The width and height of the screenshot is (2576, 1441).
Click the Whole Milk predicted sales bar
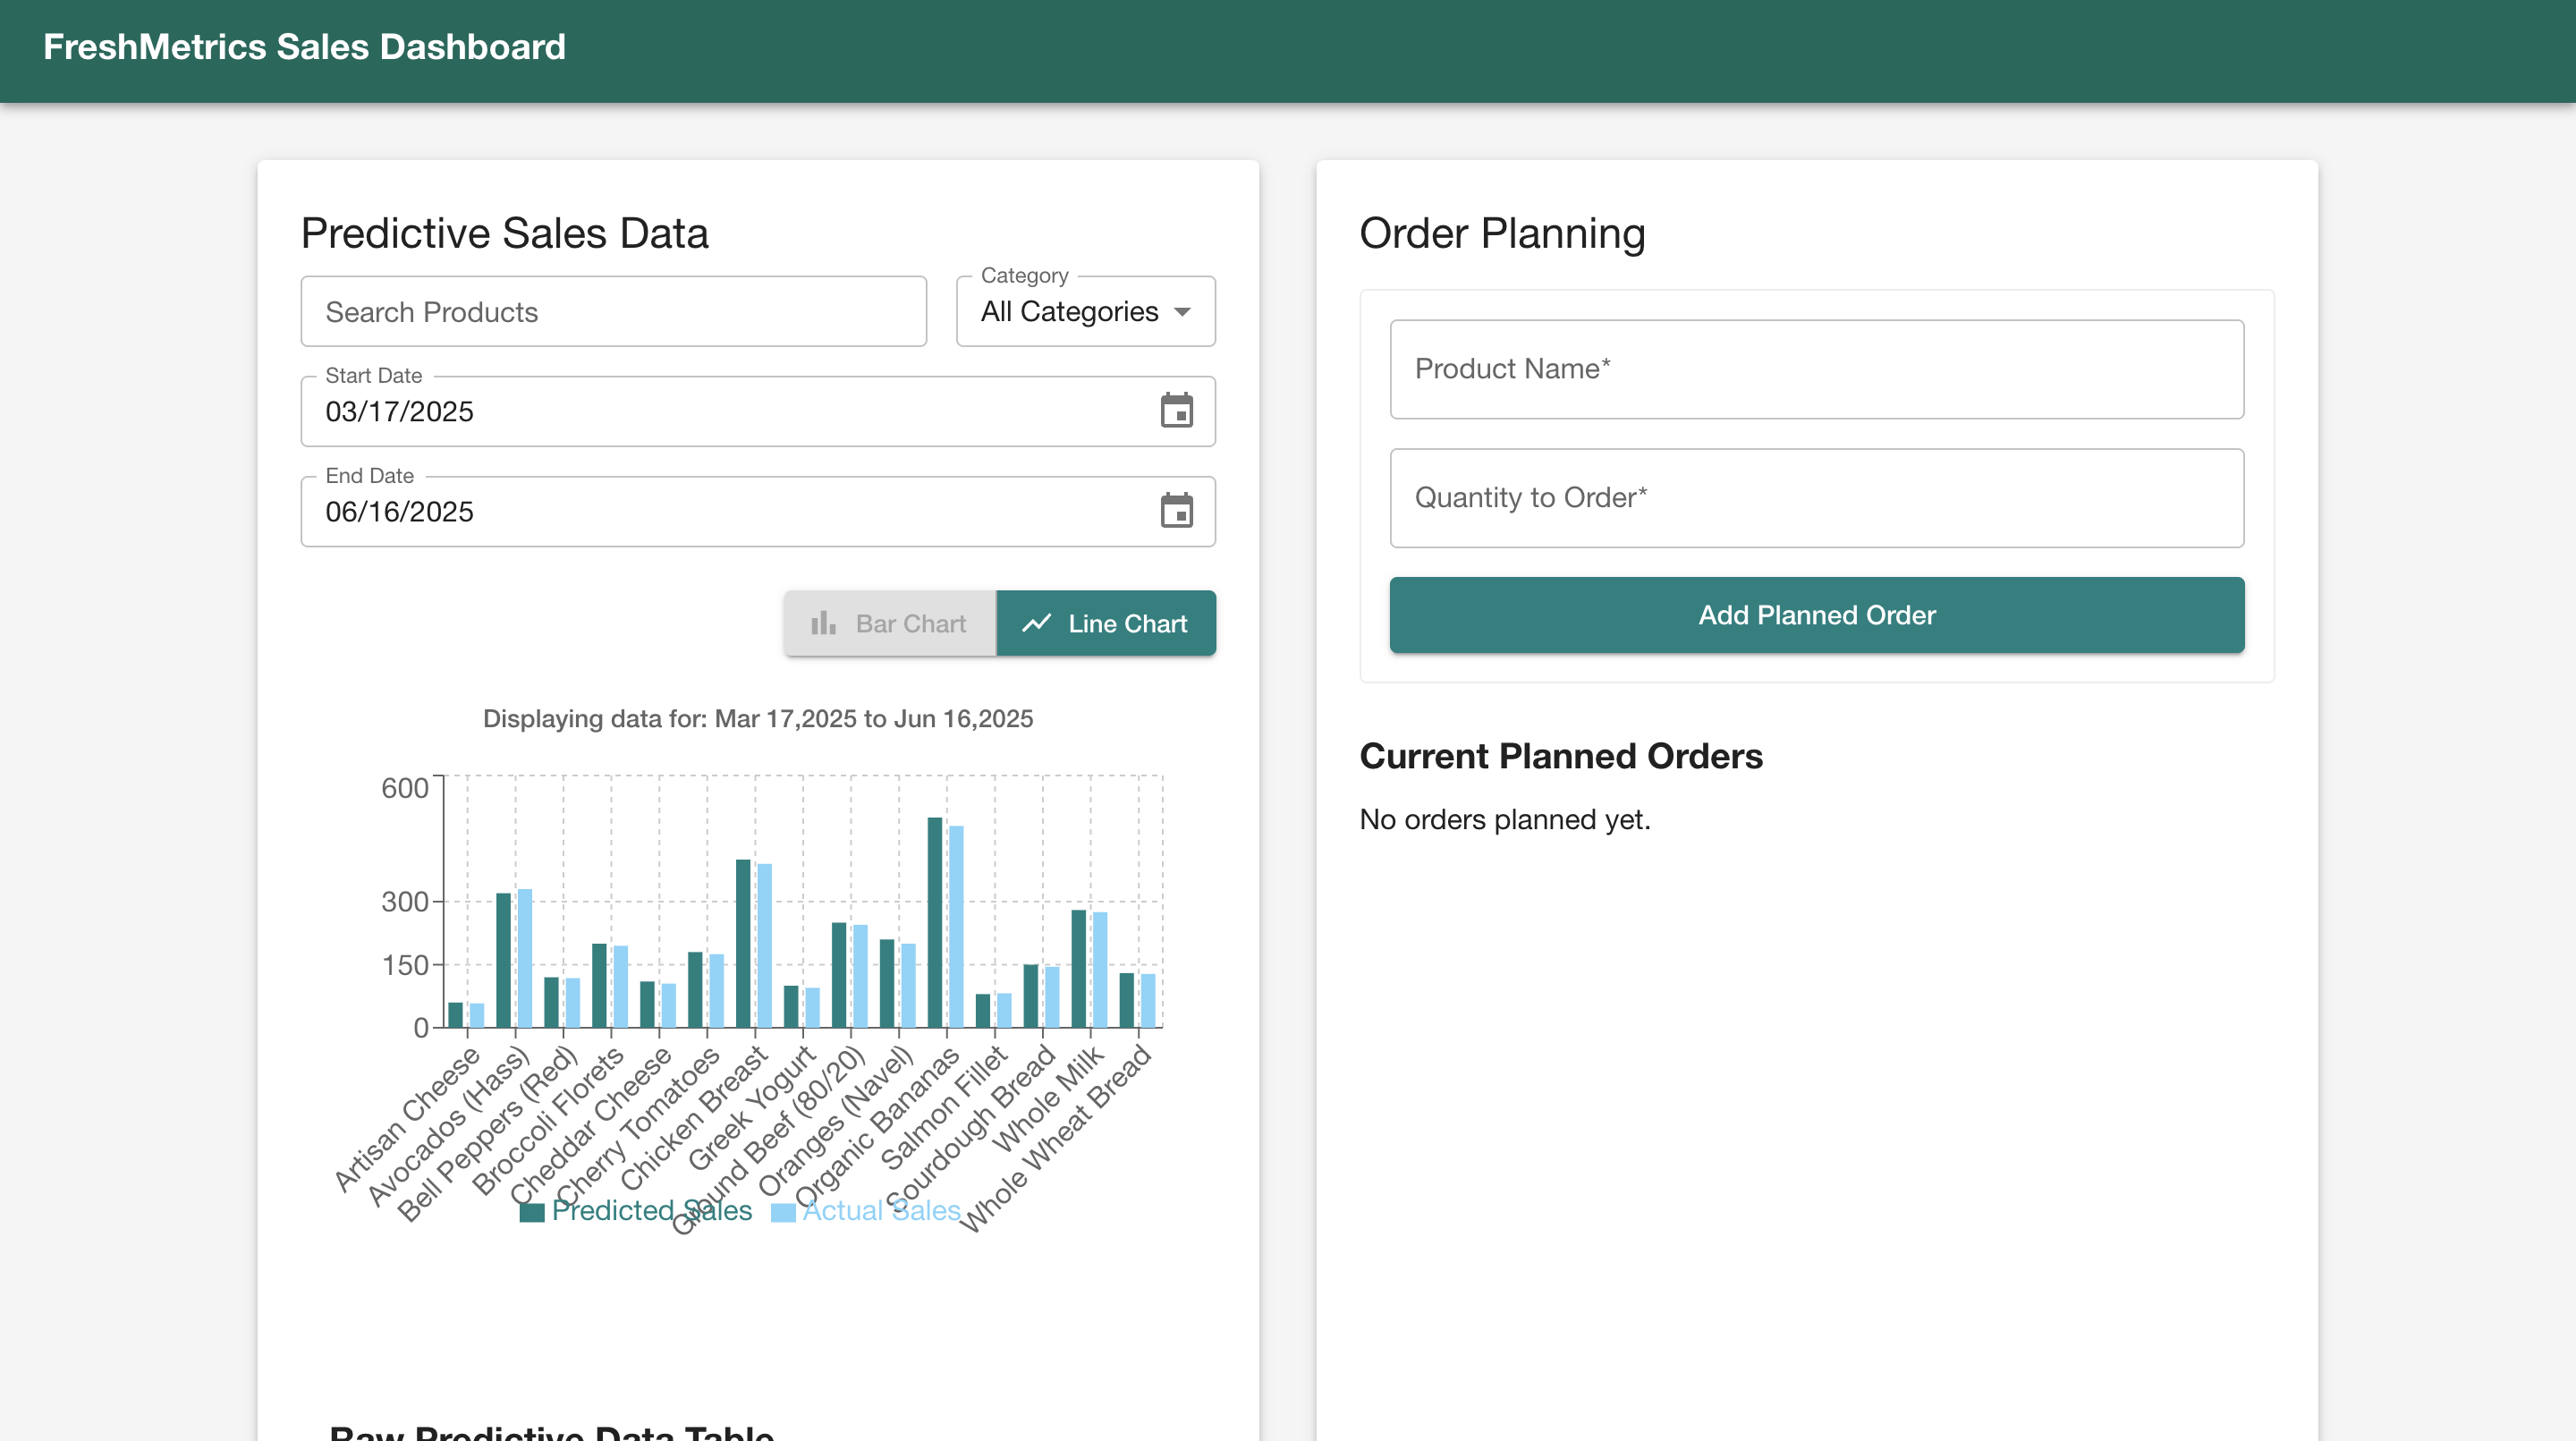(x=1079, y=968)
